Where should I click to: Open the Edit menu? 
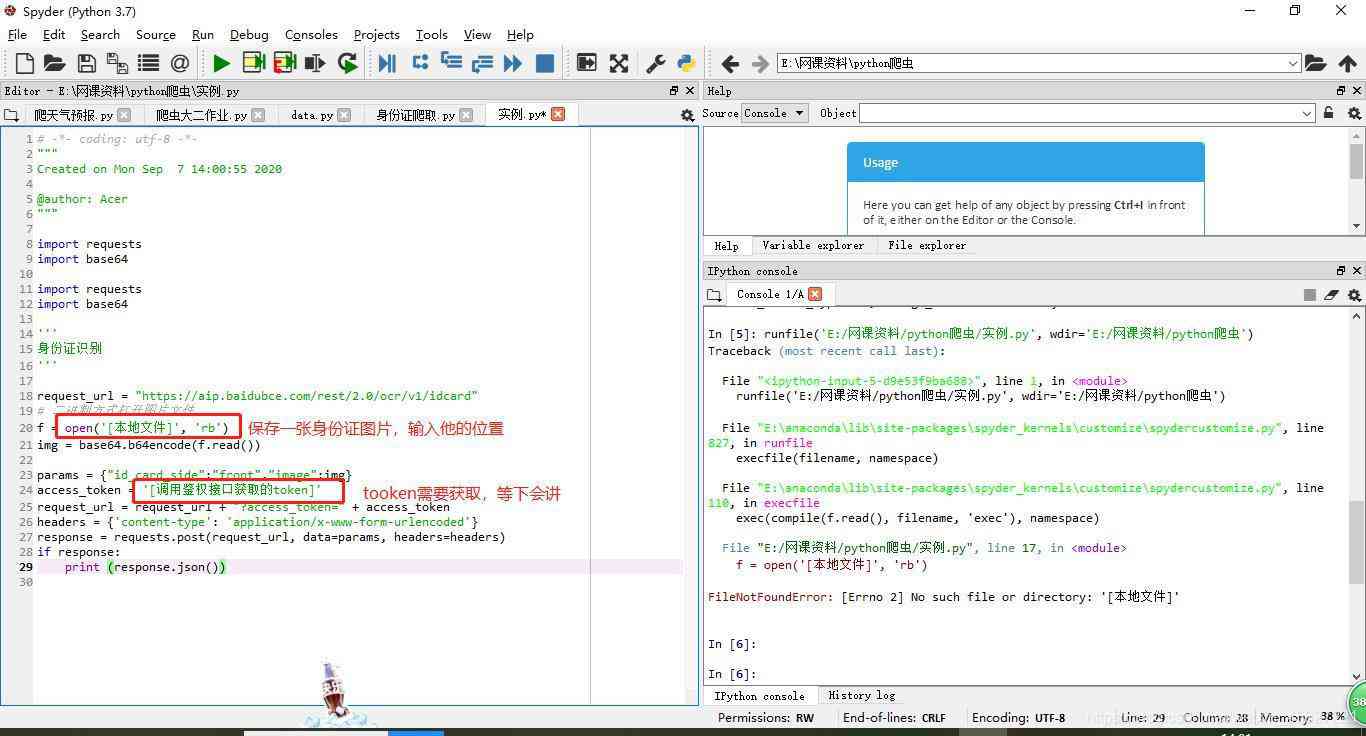click(x=54, y=34)
